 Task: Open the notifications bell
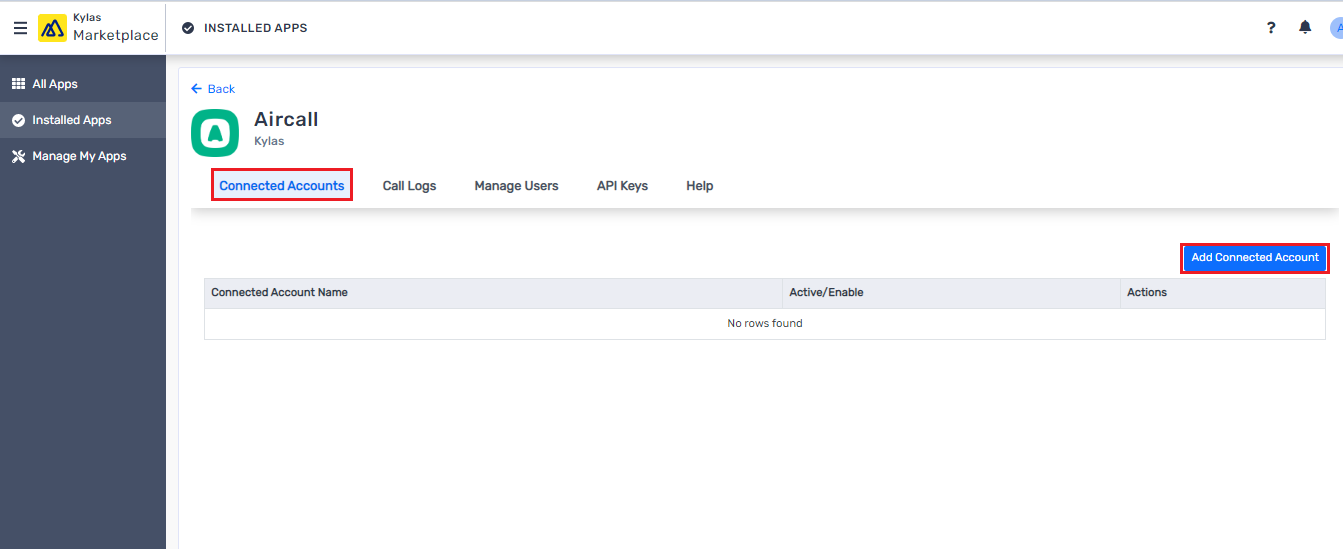1305,28
